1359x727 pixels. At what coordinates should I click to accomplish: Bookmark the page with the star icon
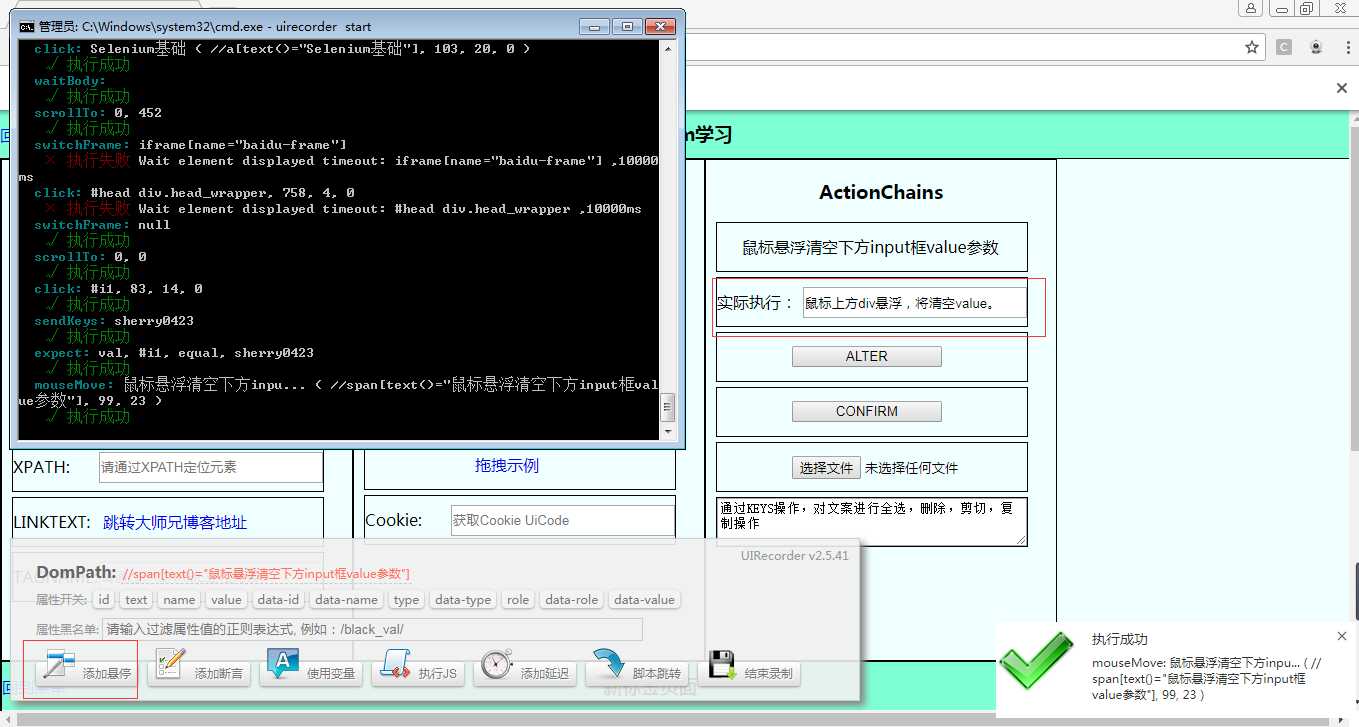tap(1251, 47)
